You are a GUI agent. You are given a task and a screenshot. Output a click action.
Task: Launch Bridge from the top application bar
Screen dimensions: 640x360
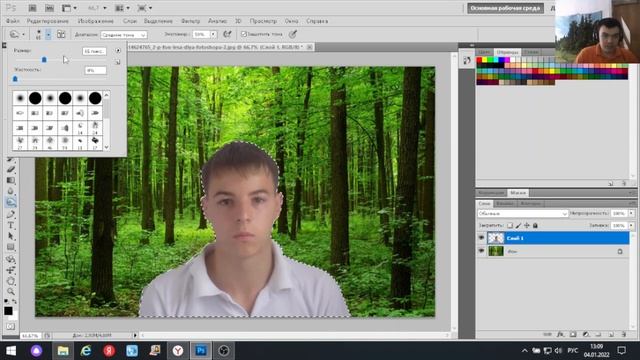tap(32, 8)
